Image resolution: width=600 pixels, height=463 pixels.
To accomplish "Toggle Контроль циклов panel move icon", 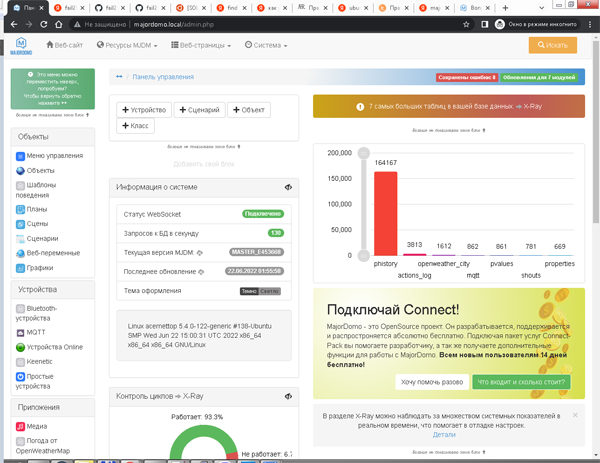I will (288, 396).
